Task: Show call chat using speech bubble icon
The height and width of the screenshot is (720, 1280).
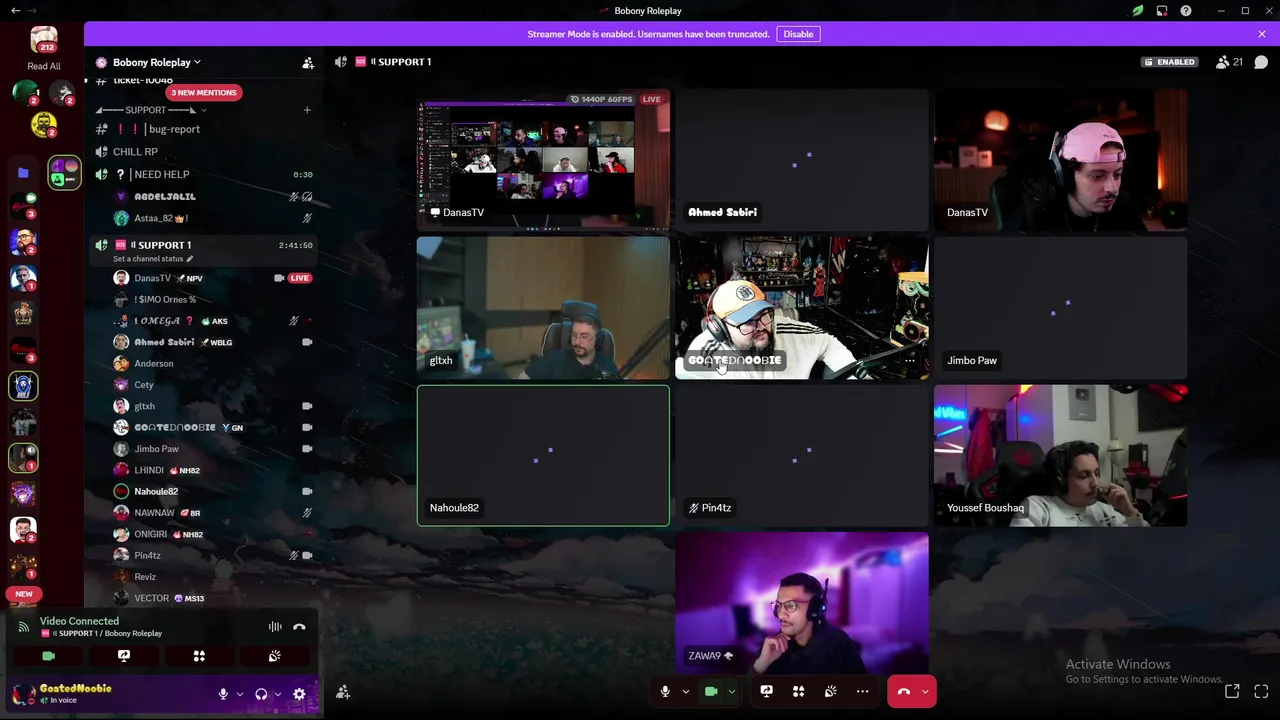Action: [x=1262, y=62]
